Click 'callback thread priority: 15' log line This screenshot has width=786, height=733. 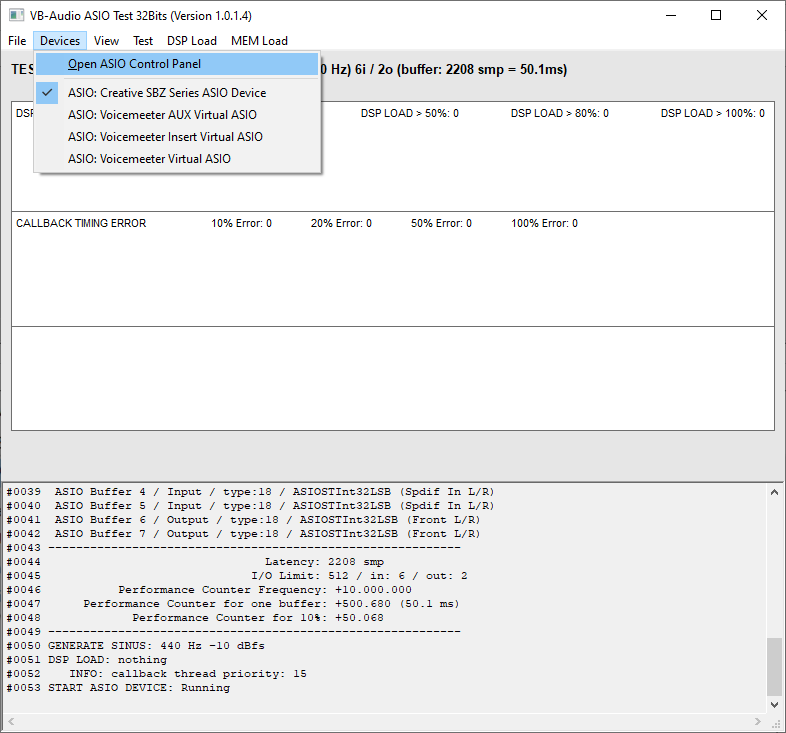(x=187, y=674)
